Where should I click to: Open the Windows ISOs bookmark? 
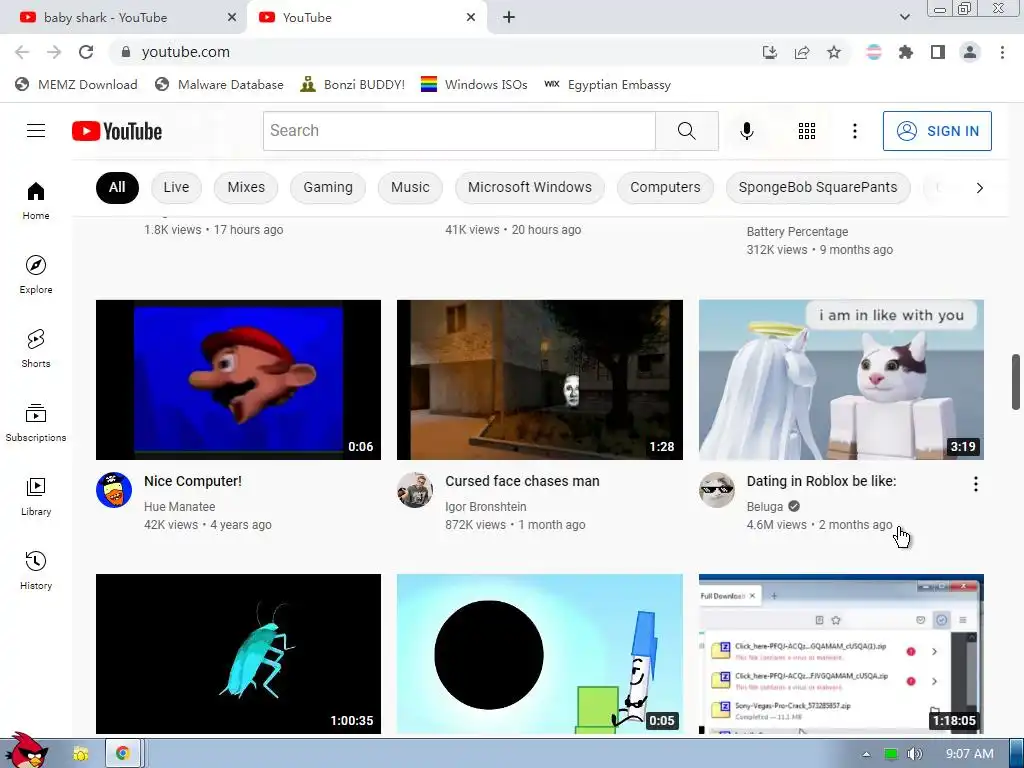[474, 85]
